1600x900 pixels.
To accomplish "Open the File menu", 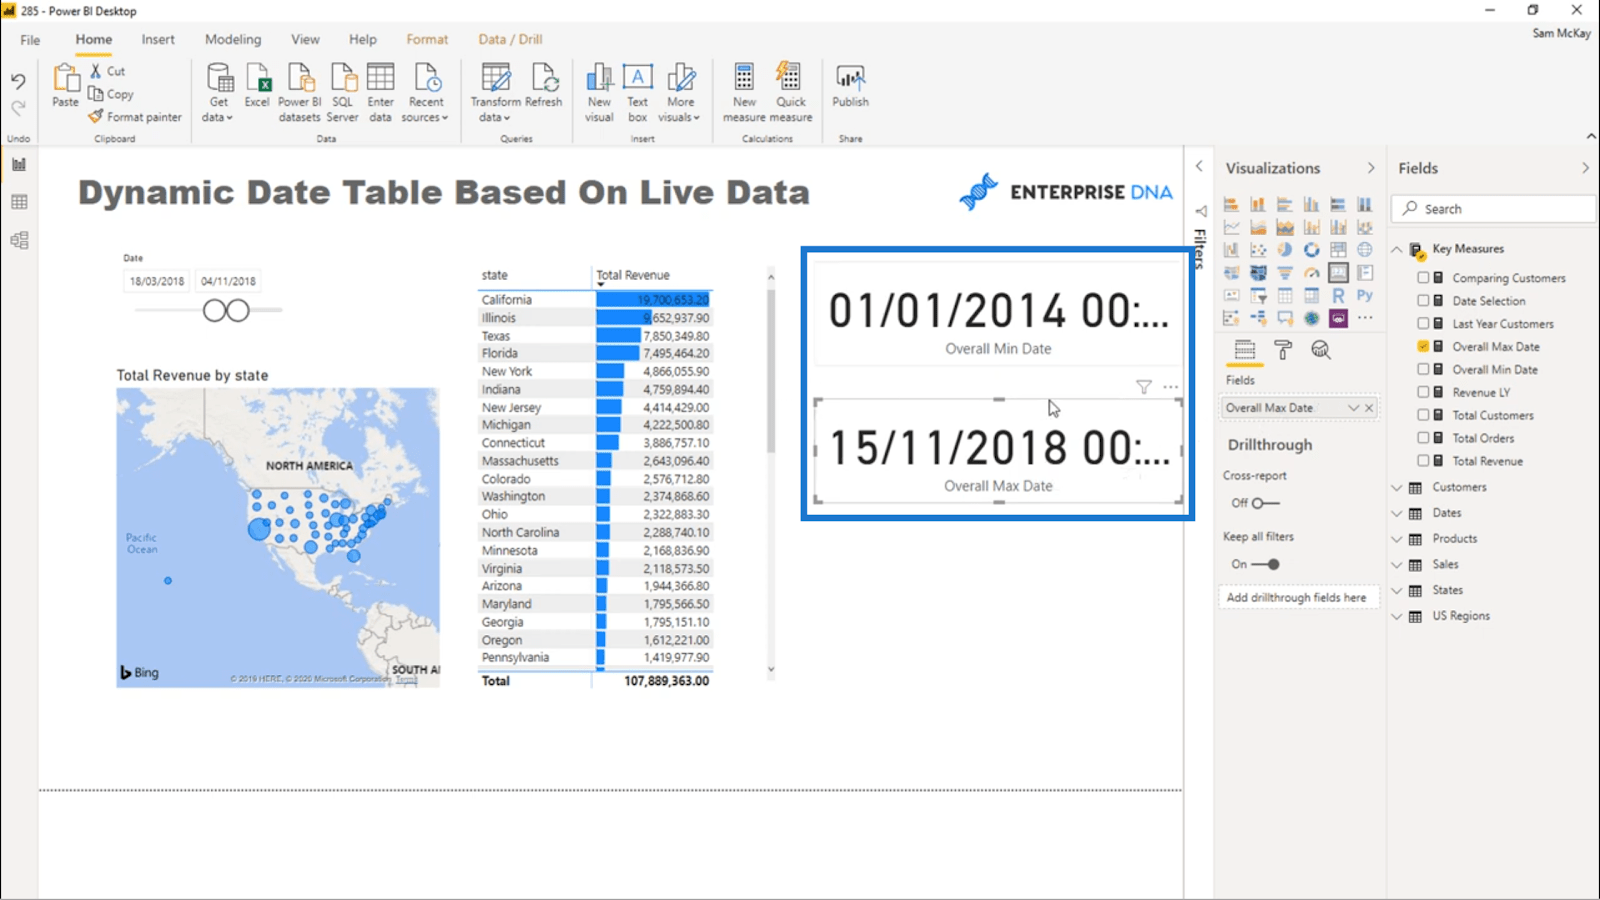I will point(30,40).
